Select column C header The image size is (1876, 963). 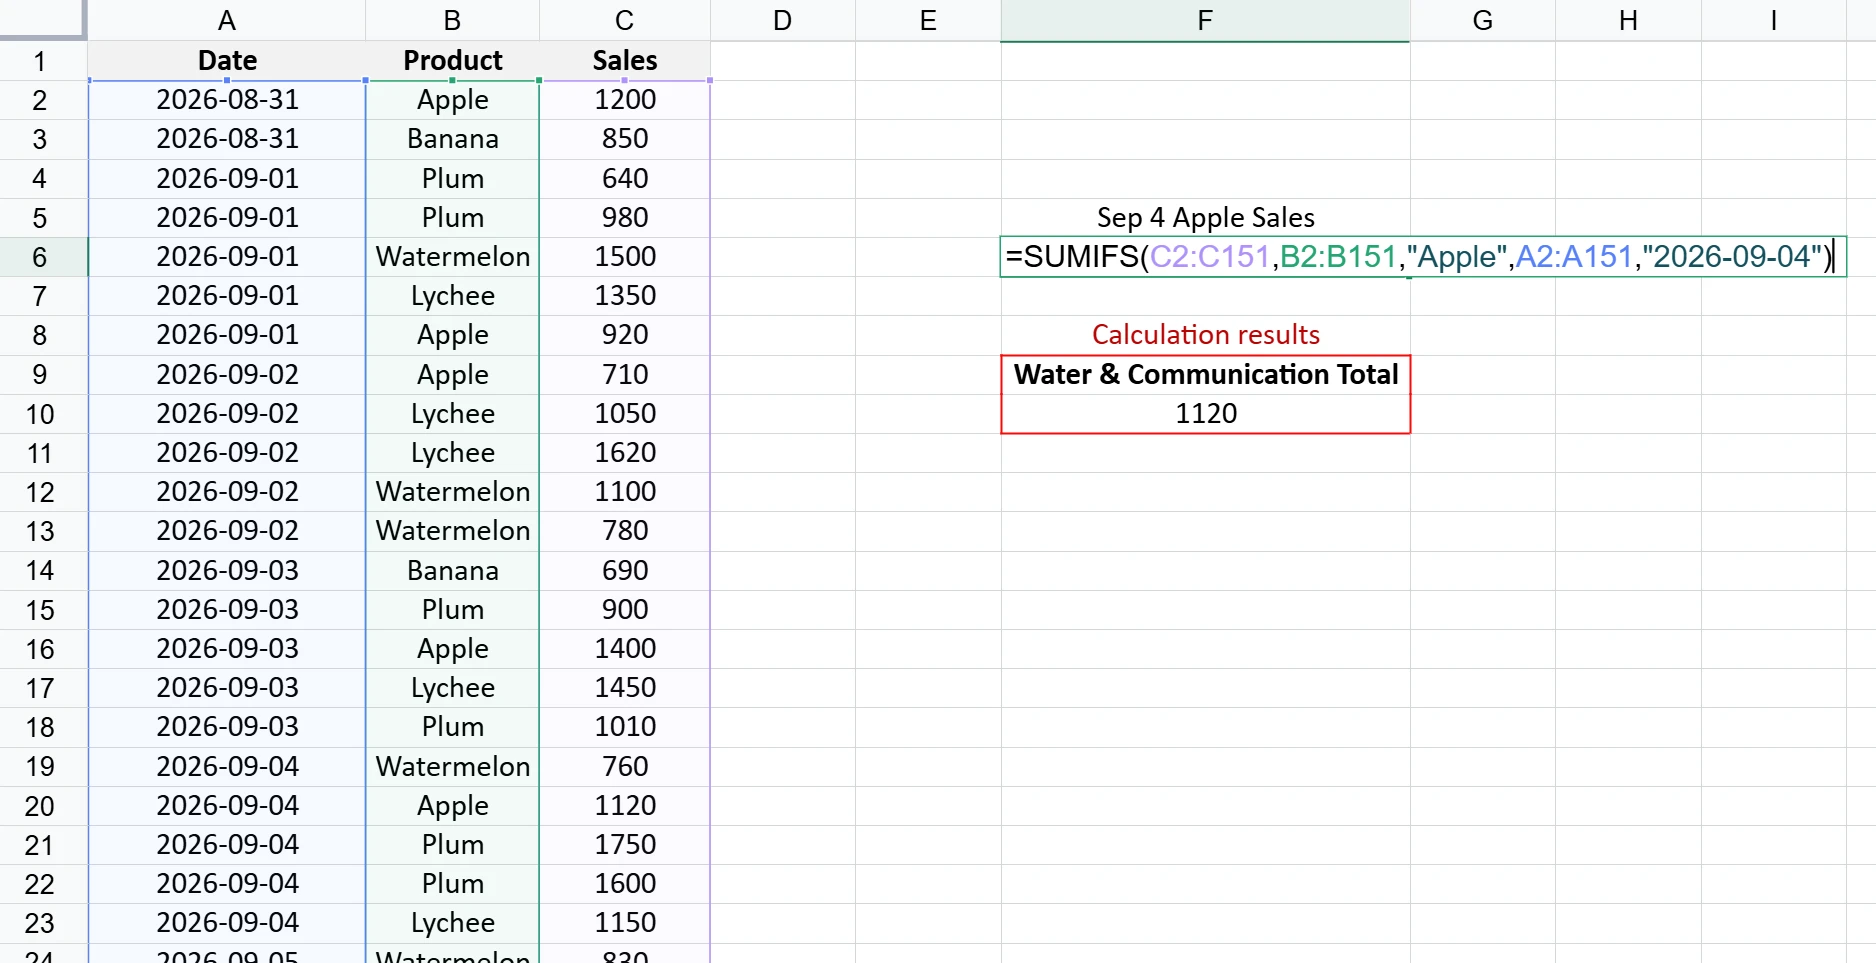tap(625, 20)
